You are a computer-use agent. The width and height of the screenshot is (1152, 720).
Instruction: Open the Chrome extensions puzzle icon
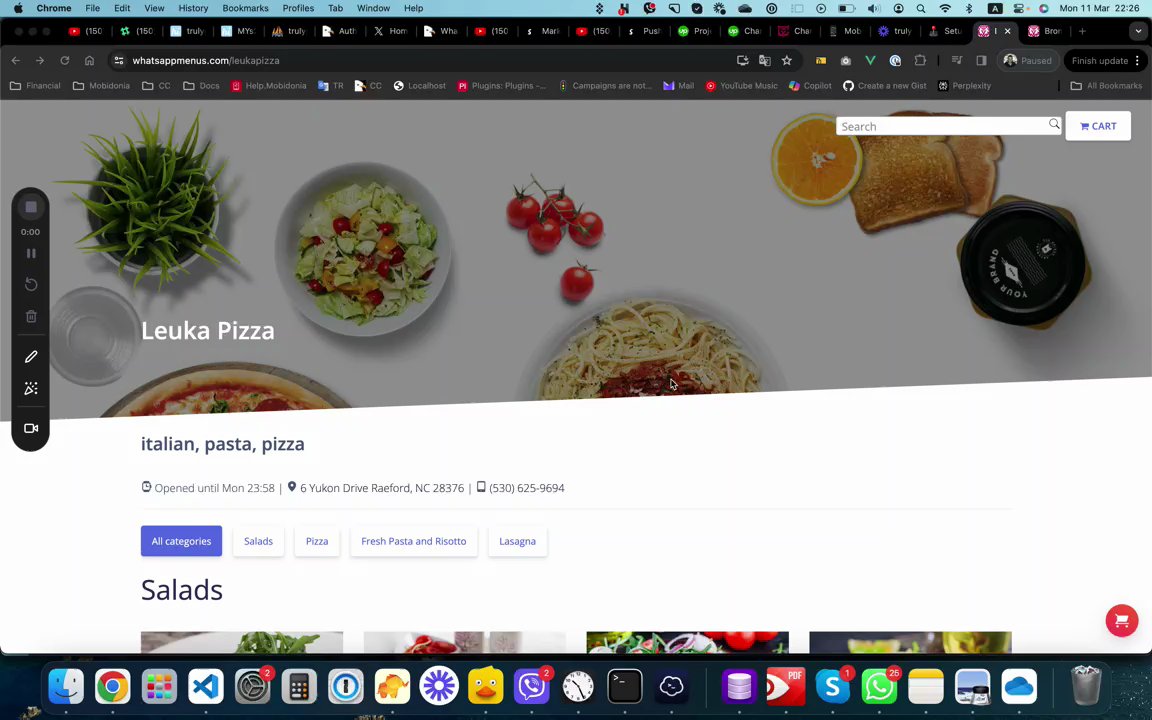click(920, 60)
